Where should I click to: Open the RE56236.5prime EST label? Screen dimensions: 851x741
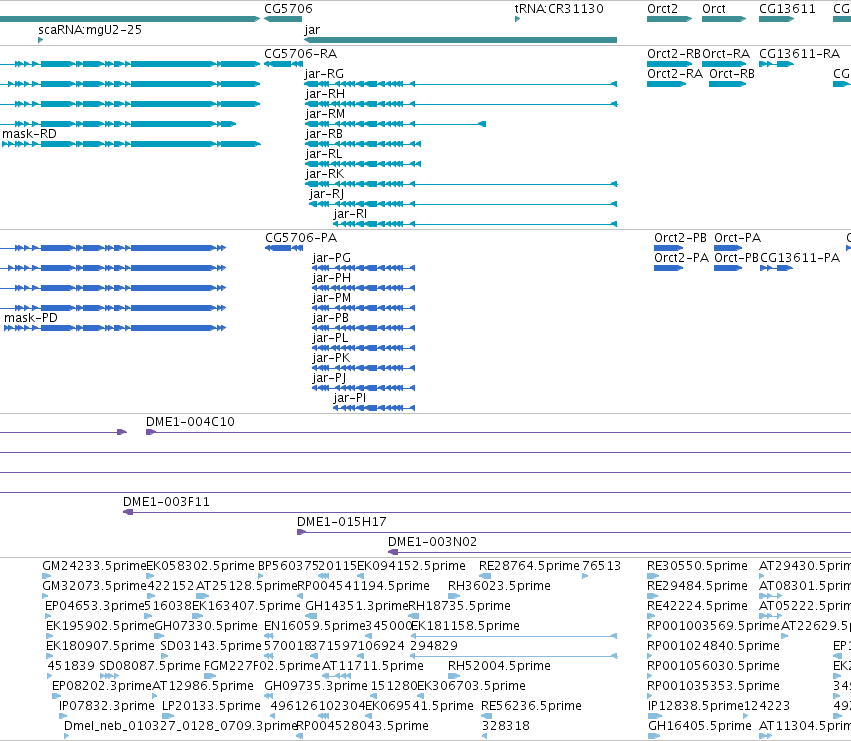coord(531,706)
